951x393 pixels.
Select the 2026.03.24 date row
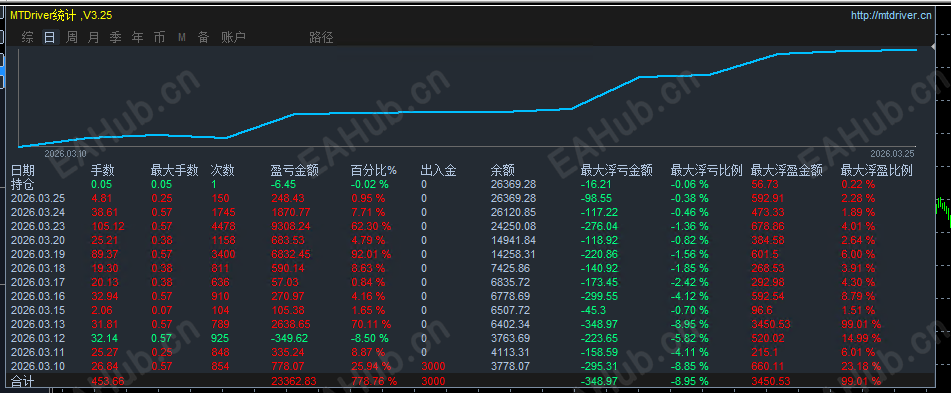[38, 212]
